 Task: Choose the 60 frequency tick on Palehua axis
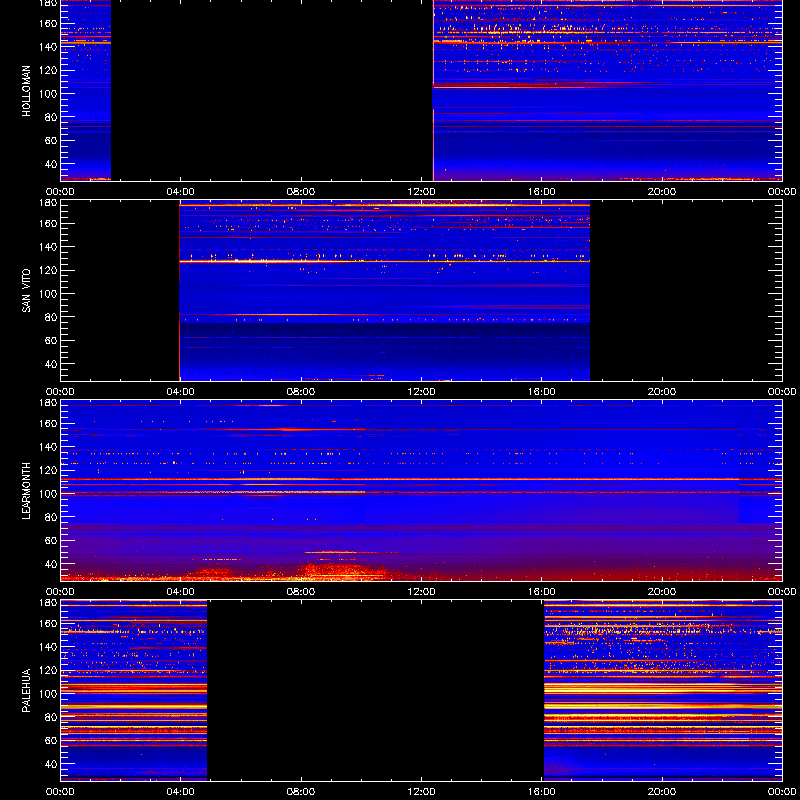pyautogui.click(x=53, y=741)
